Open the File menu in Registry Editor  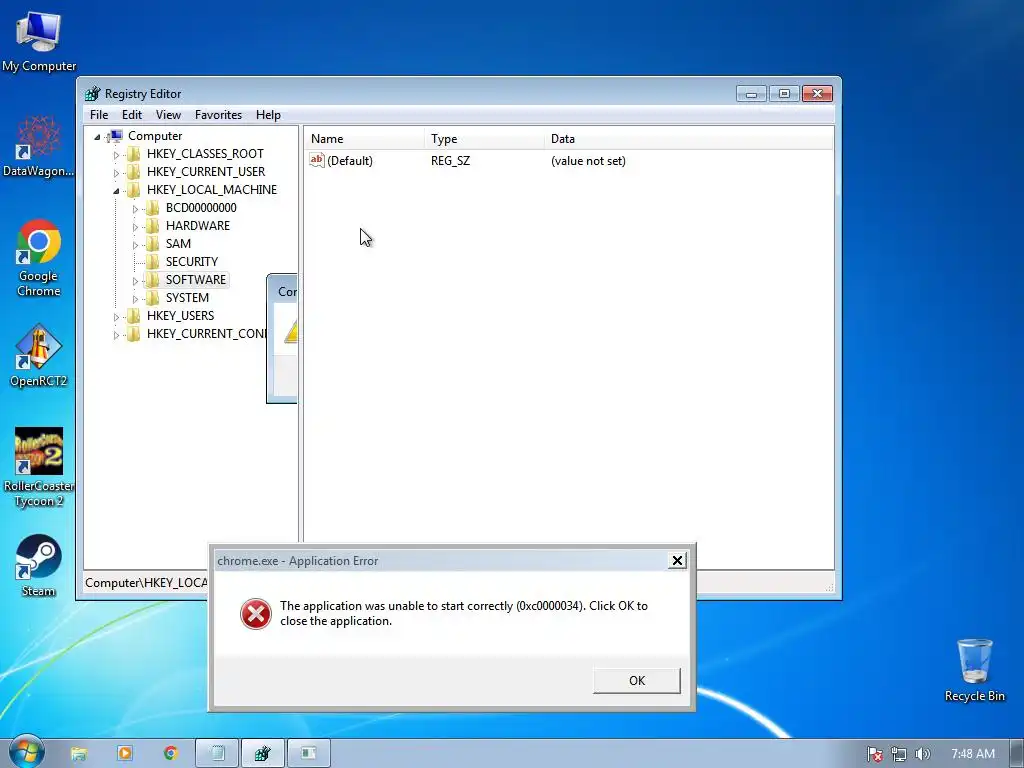point(99,115)
